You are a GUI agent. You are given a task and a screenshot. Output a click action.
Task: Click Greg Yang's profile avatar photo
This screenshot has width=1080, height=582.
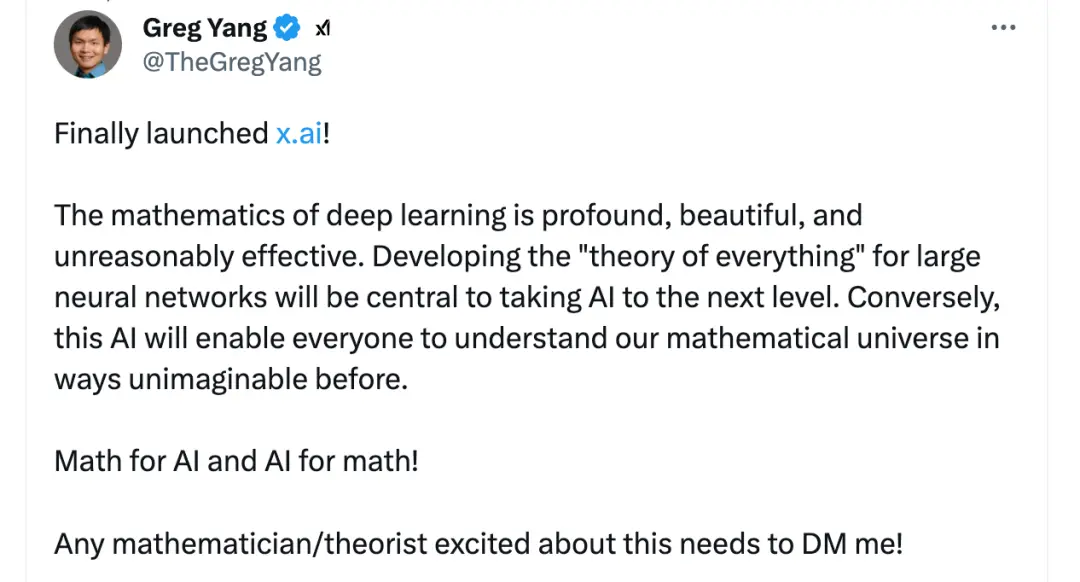pyautogui.click(x=88, y=44)
